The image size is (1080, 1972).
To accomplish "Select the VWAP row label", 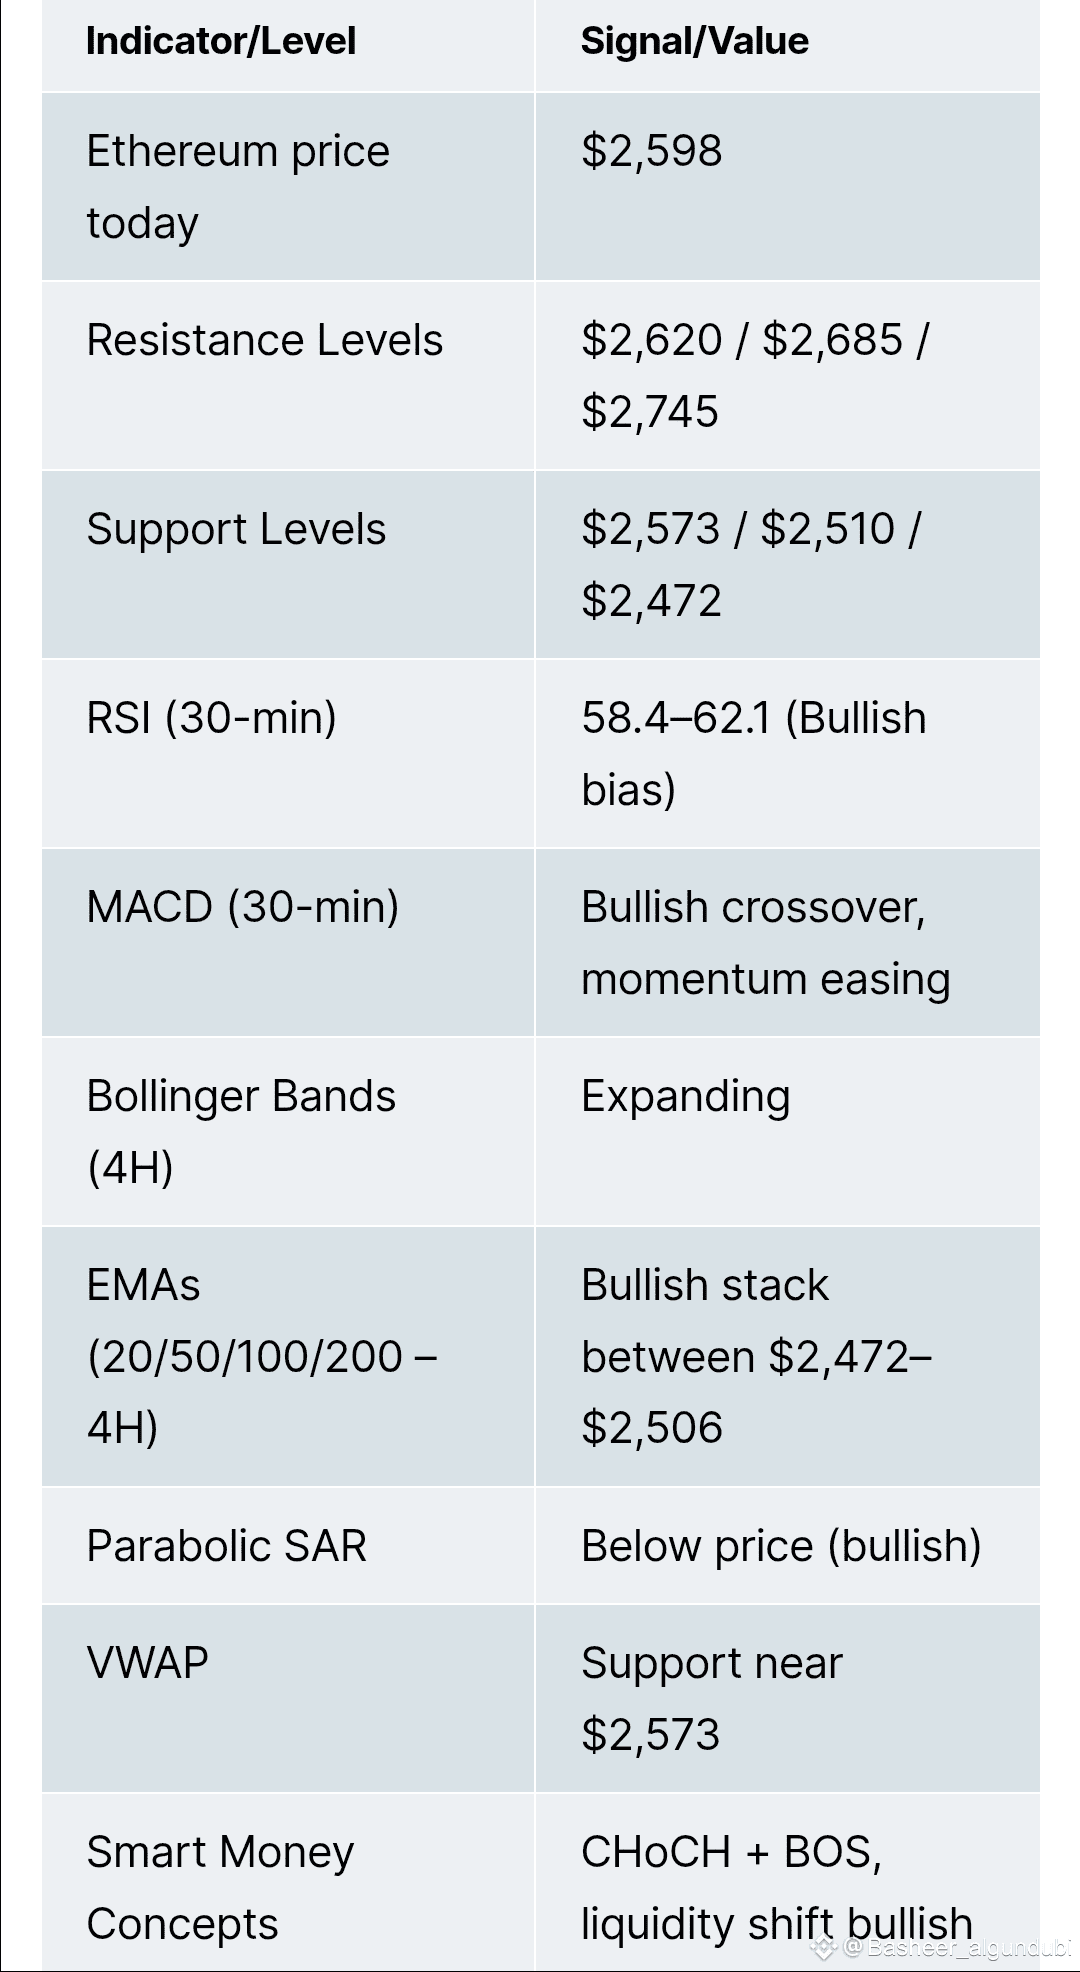I will [147, 1663].
